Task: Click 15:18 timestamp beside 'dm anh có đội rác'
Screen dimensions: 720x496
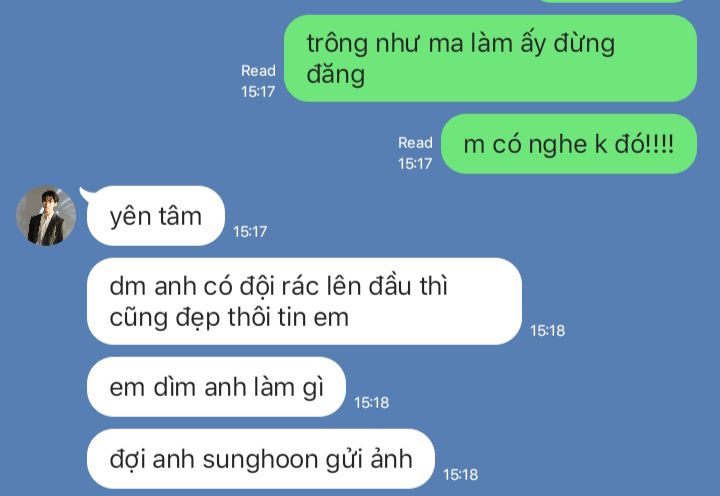Action: tap(547, 331)
